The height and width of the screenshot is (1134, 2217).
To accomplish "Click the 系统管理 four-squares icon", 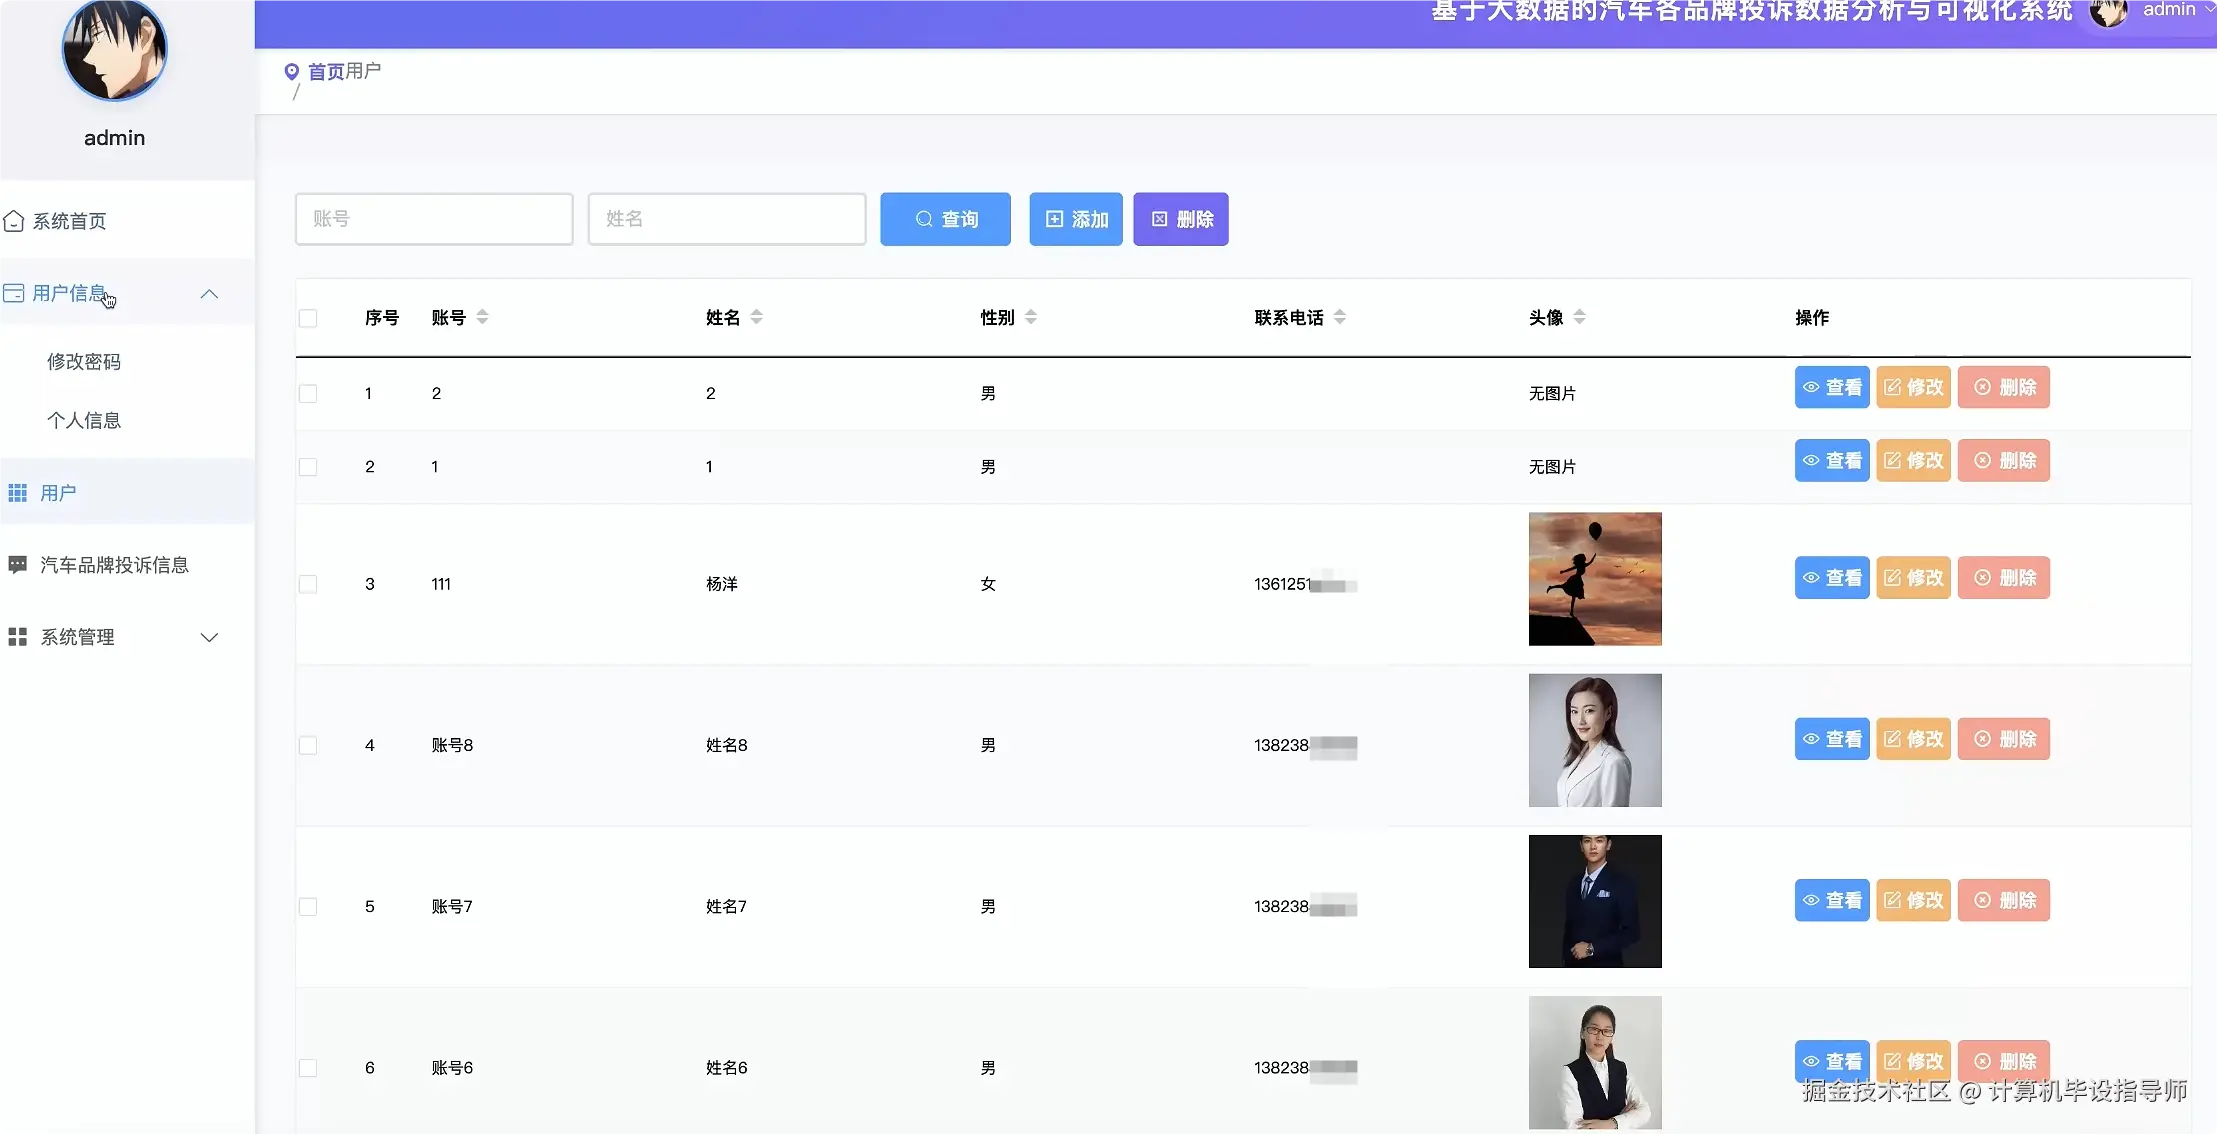I will coord(18,637).
